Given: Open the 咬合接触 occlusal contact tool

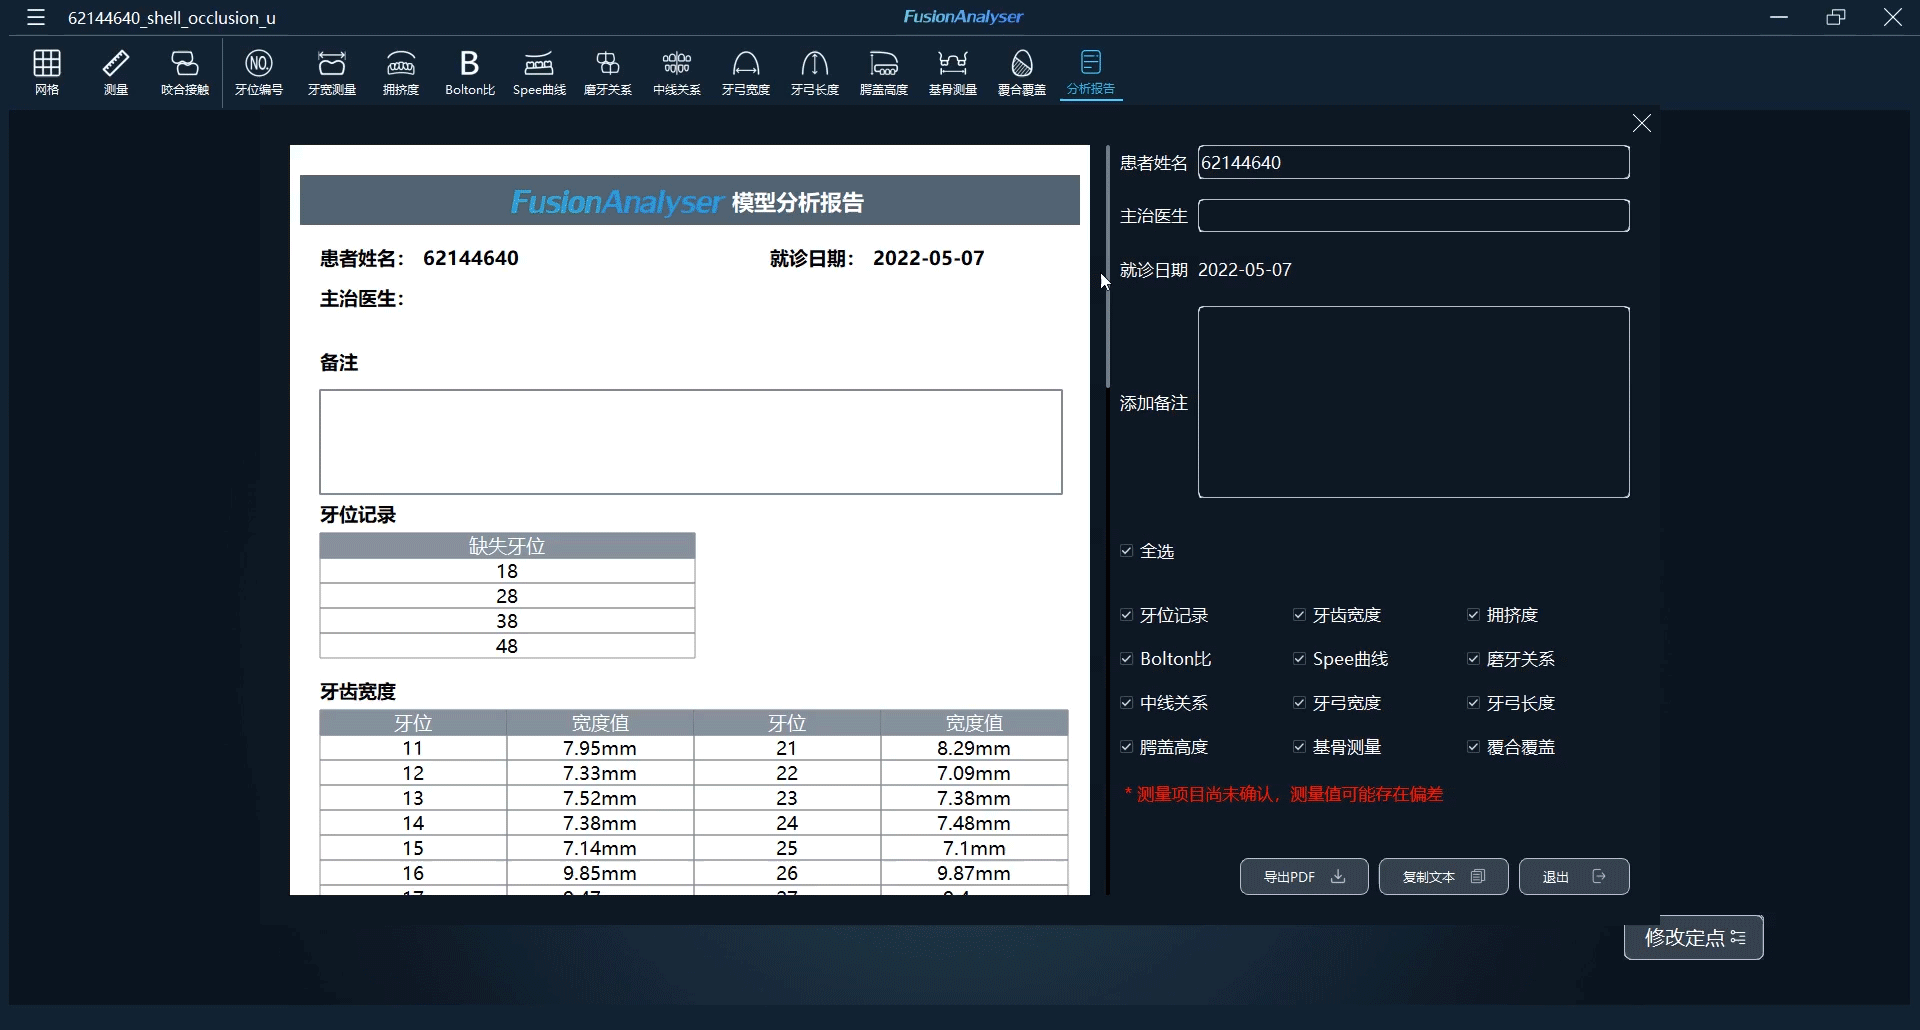Looking at the screenshot, I should pos(185,72).
